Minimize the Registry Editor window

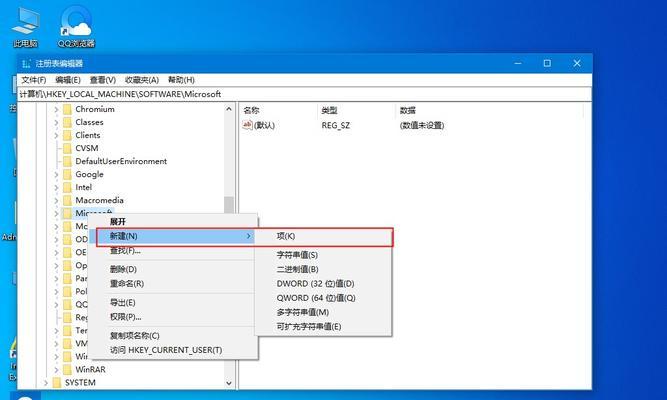[518, 63]
